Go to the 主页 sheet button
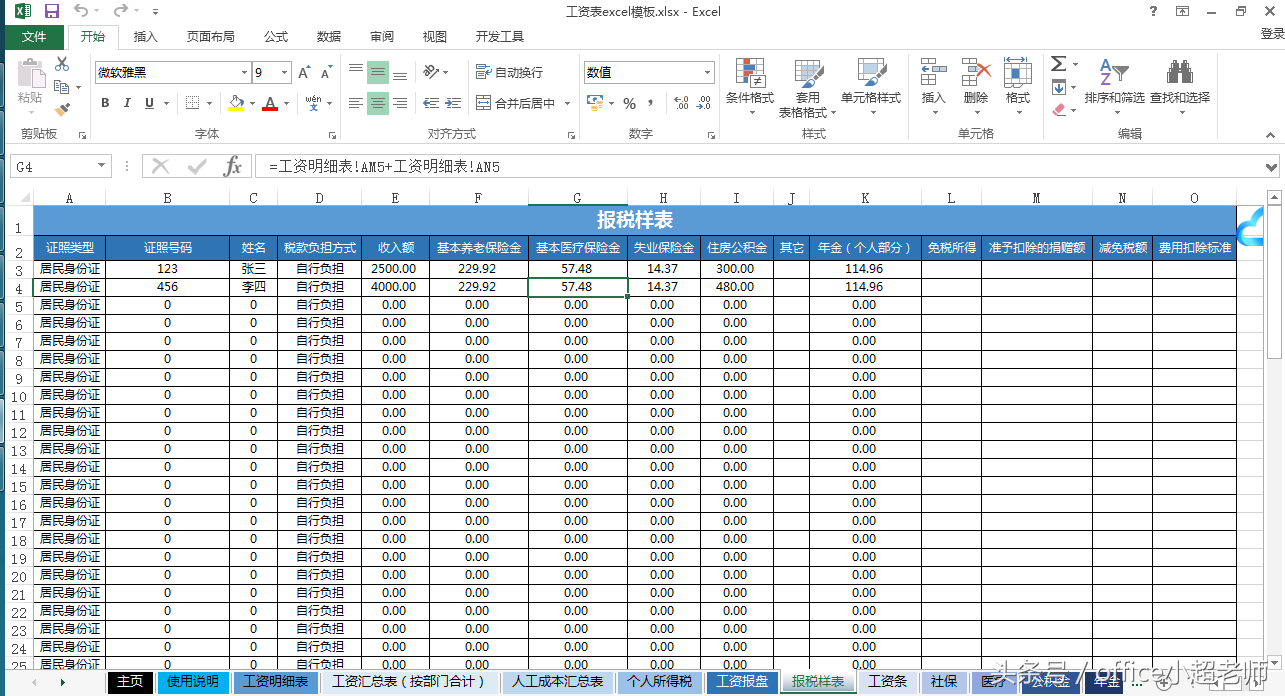 click(x=130, y=682)
